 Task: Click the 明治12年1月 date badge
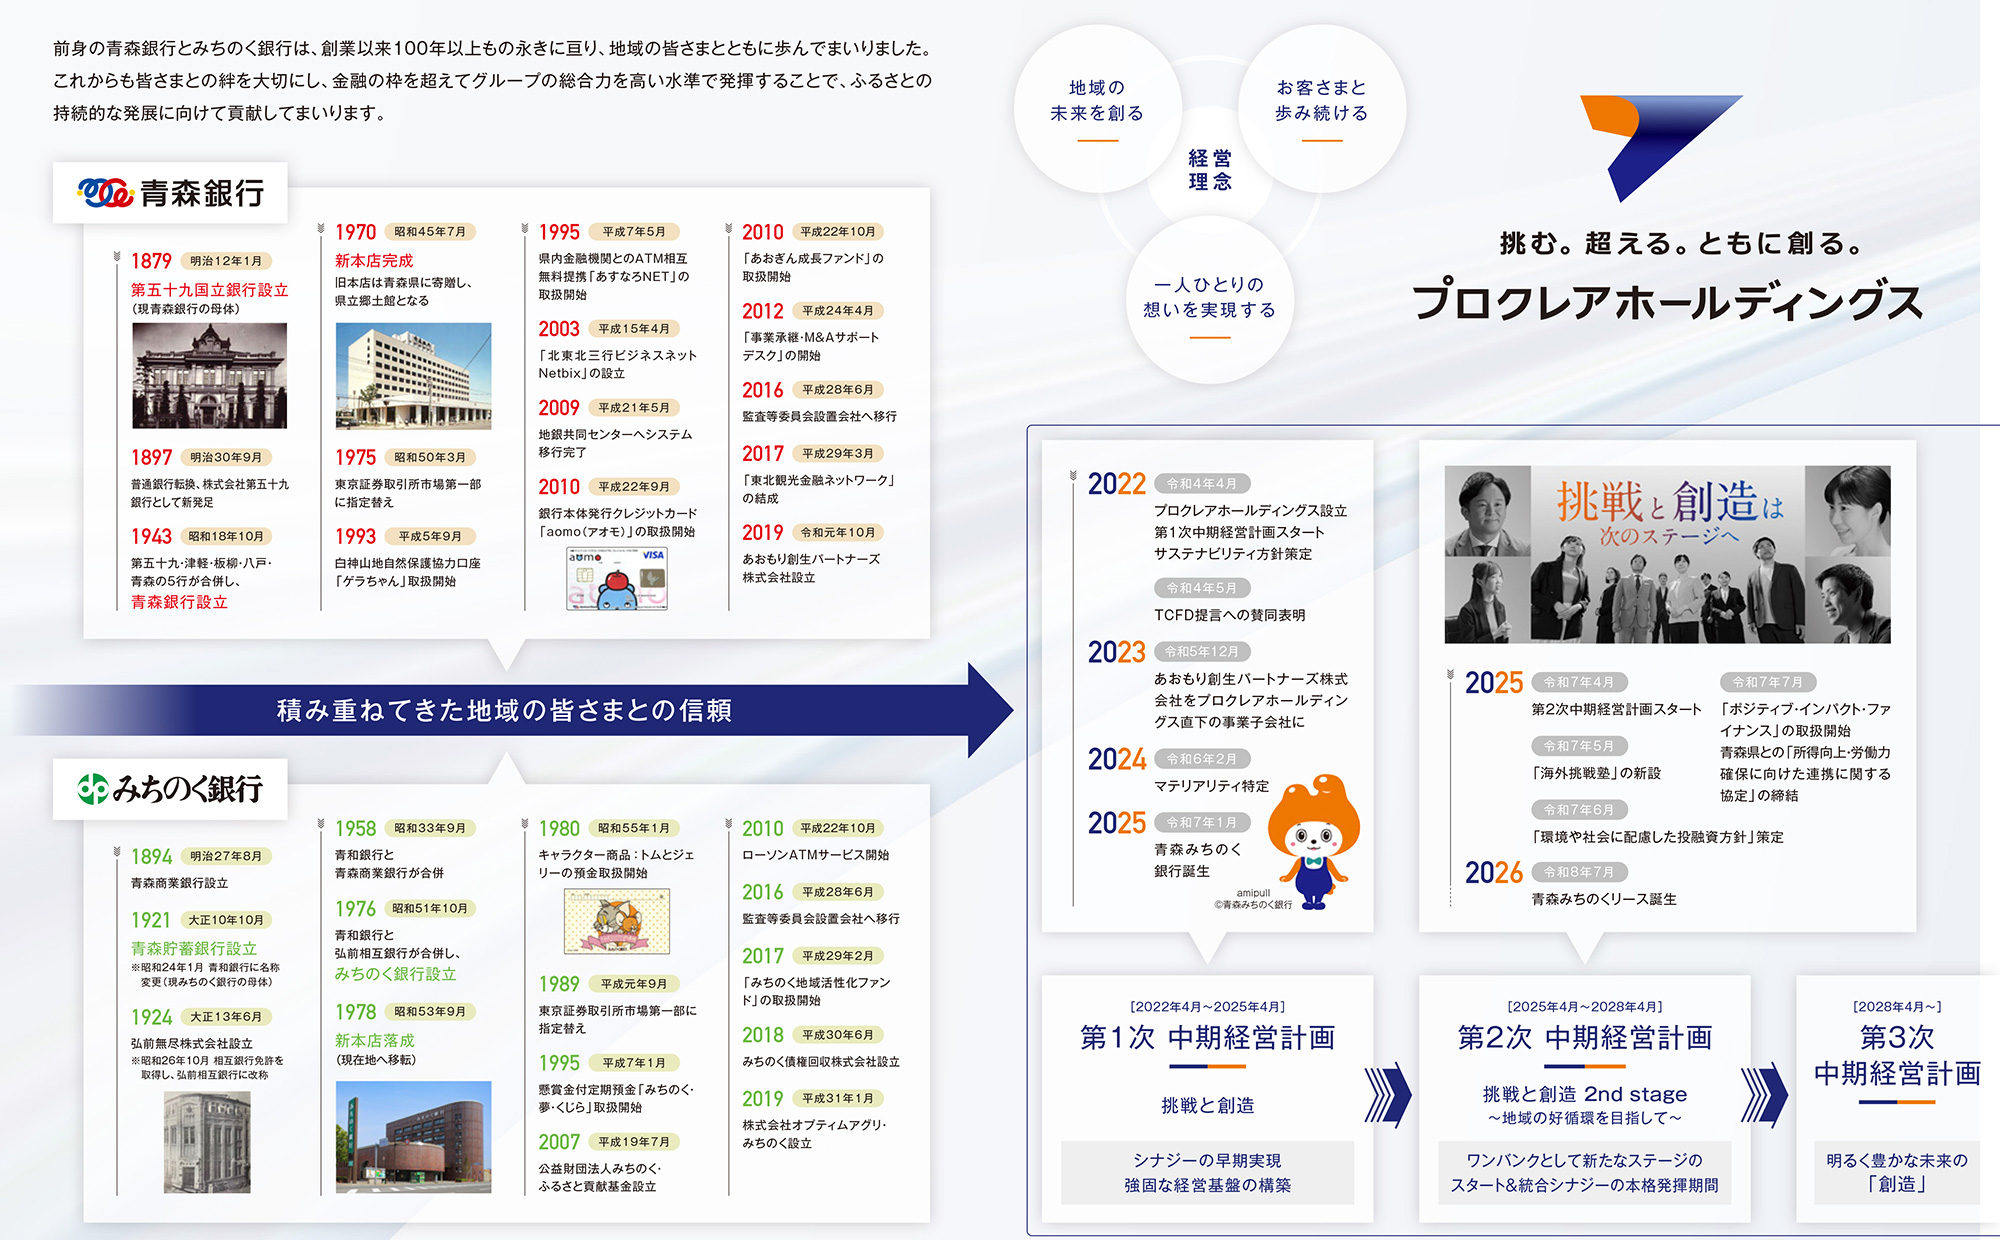pyautogui.click(x=226, y=261)
